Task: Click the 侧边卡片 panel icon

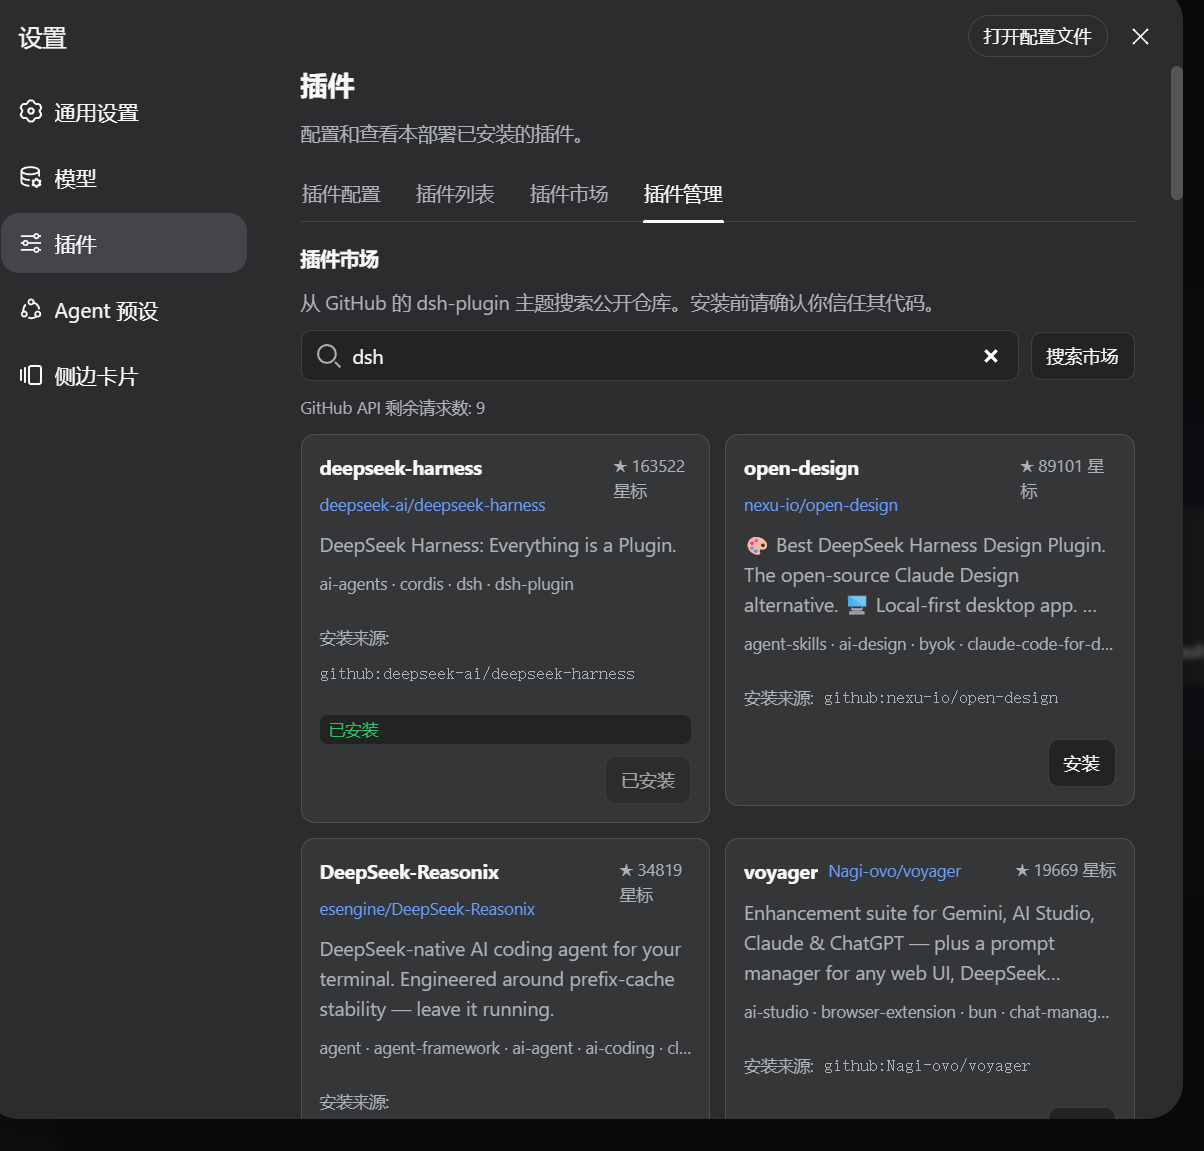Action: point(31,375)
